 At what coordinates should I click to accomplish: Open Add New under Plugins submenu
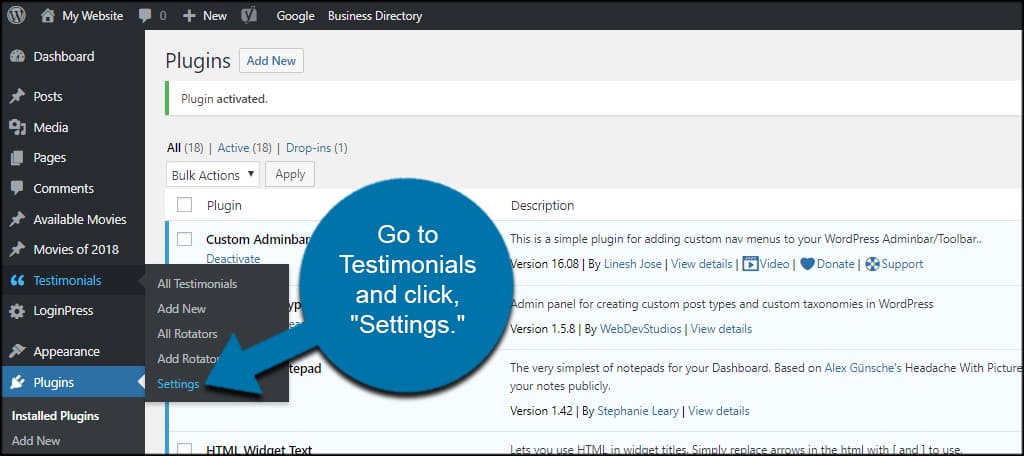pos(36,441)
